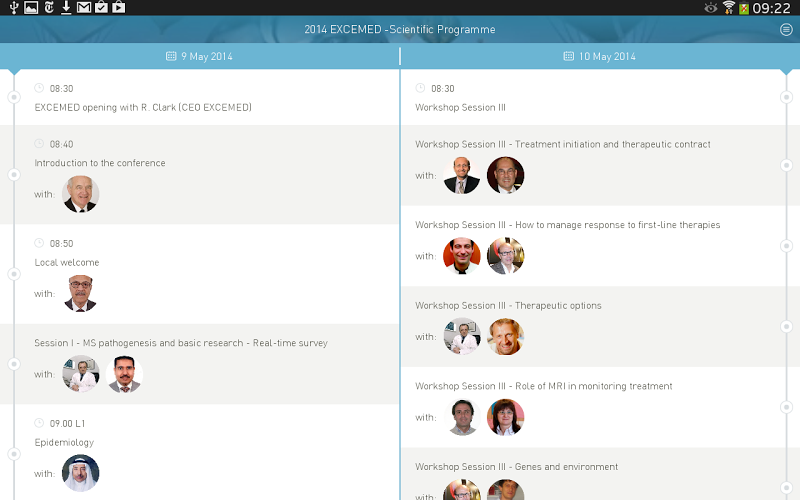This screenshot has height=500, width=800.
Task: Open Treatment initiation and therapeutic contract session
Action: coord(600,165)
